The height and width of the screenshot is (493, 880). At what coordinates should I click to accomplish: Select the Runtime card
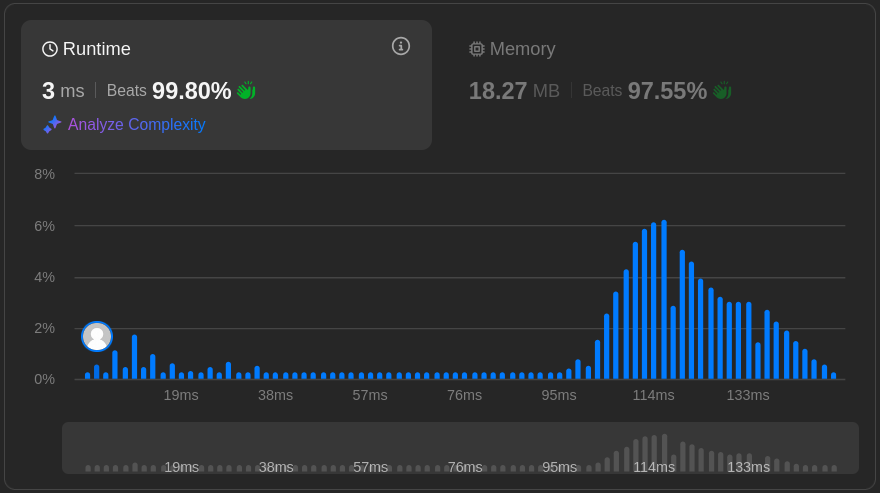(x=226, y=85)
